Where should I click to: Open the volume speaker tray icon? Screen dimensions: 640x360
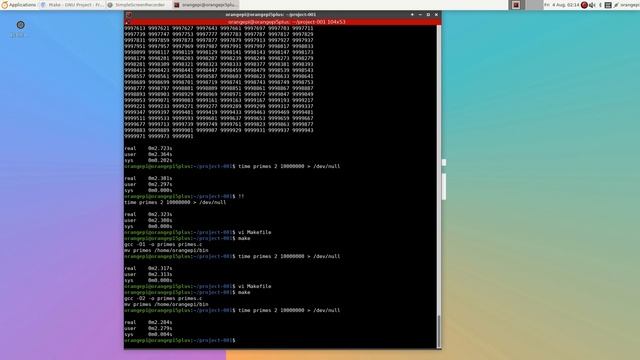coord(592,5)
